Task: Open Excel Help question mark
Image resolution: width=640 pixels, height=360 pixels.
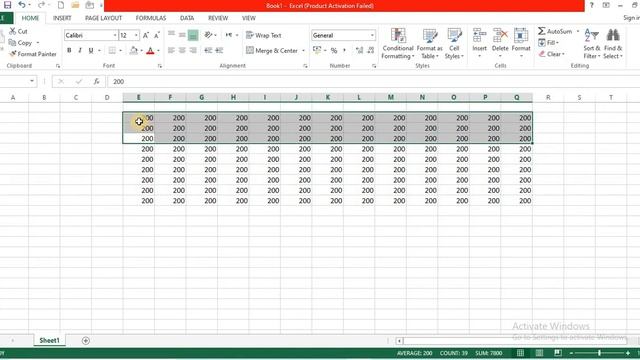Action: pyautogui.click(x=591, y=5)
